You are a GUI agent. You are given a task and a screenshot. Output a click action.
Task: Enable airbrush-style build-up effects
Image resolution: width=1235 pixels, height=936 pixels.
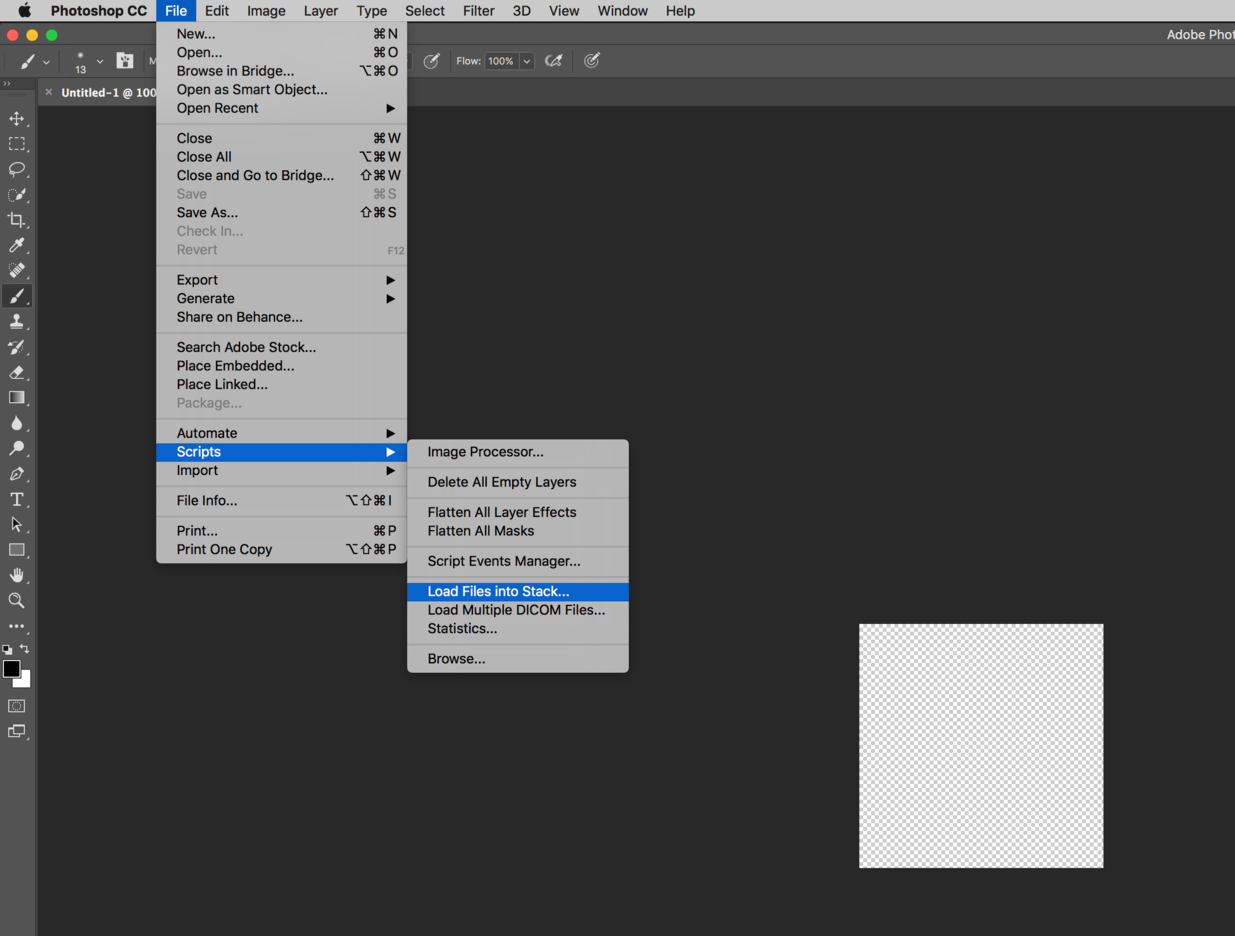(x=553, y=61)
